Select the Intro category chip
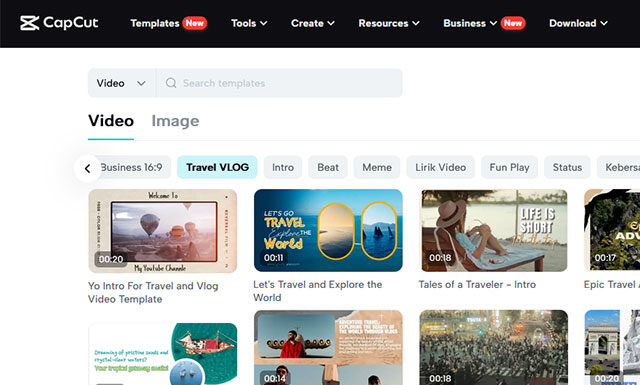This screenshot has width=640, height=385. pos(283,167)
